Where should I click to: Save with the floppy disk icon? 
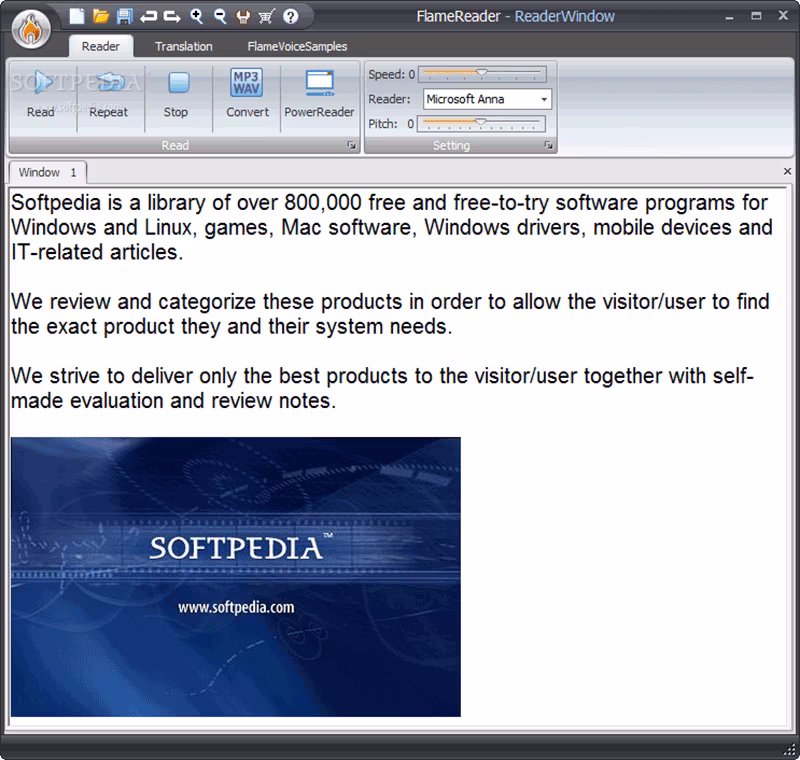[124, 16]
